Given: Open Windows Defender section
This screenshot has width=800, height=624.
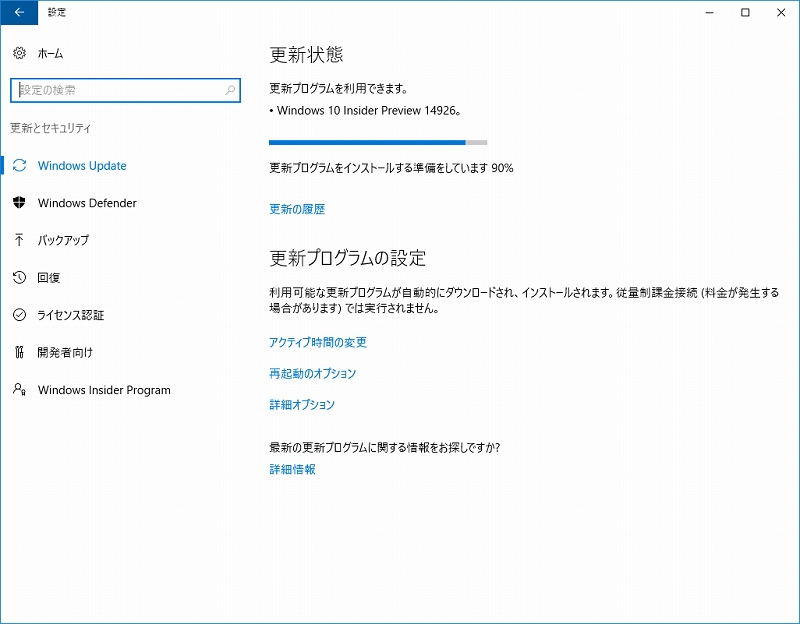Looking at the screenshot, I should point(87,203).
